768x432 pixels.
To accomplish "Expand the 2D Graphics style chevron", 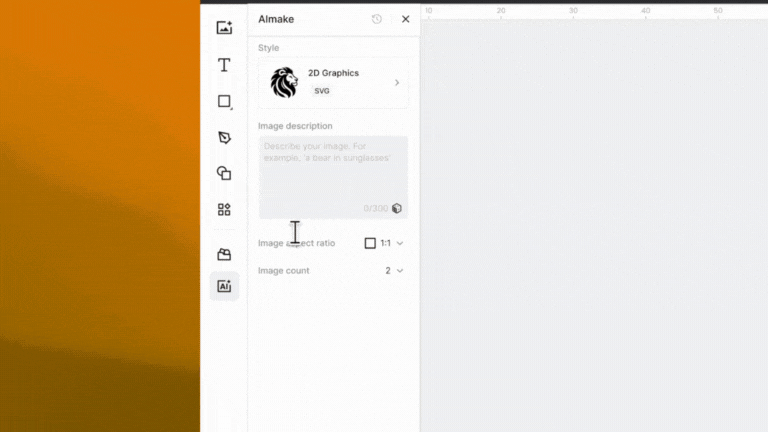I will 397,83.
